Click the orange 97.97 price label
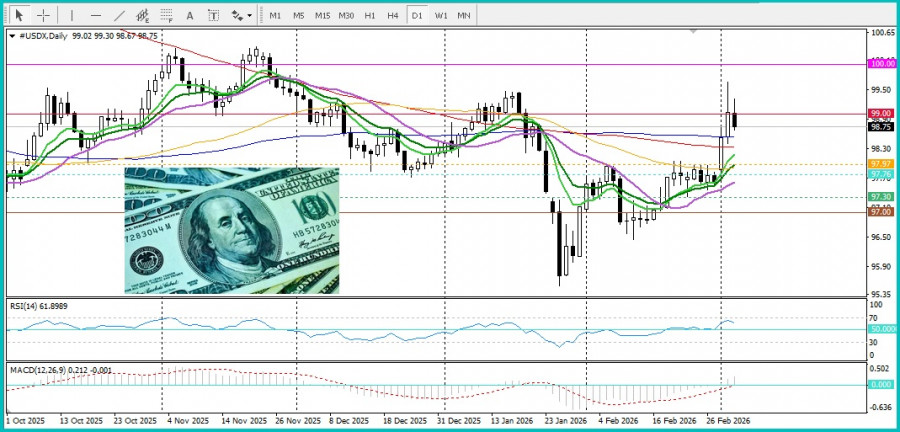The height and width of the screenshot is (432, 900). pyautogui.click(x=882, y=164)
